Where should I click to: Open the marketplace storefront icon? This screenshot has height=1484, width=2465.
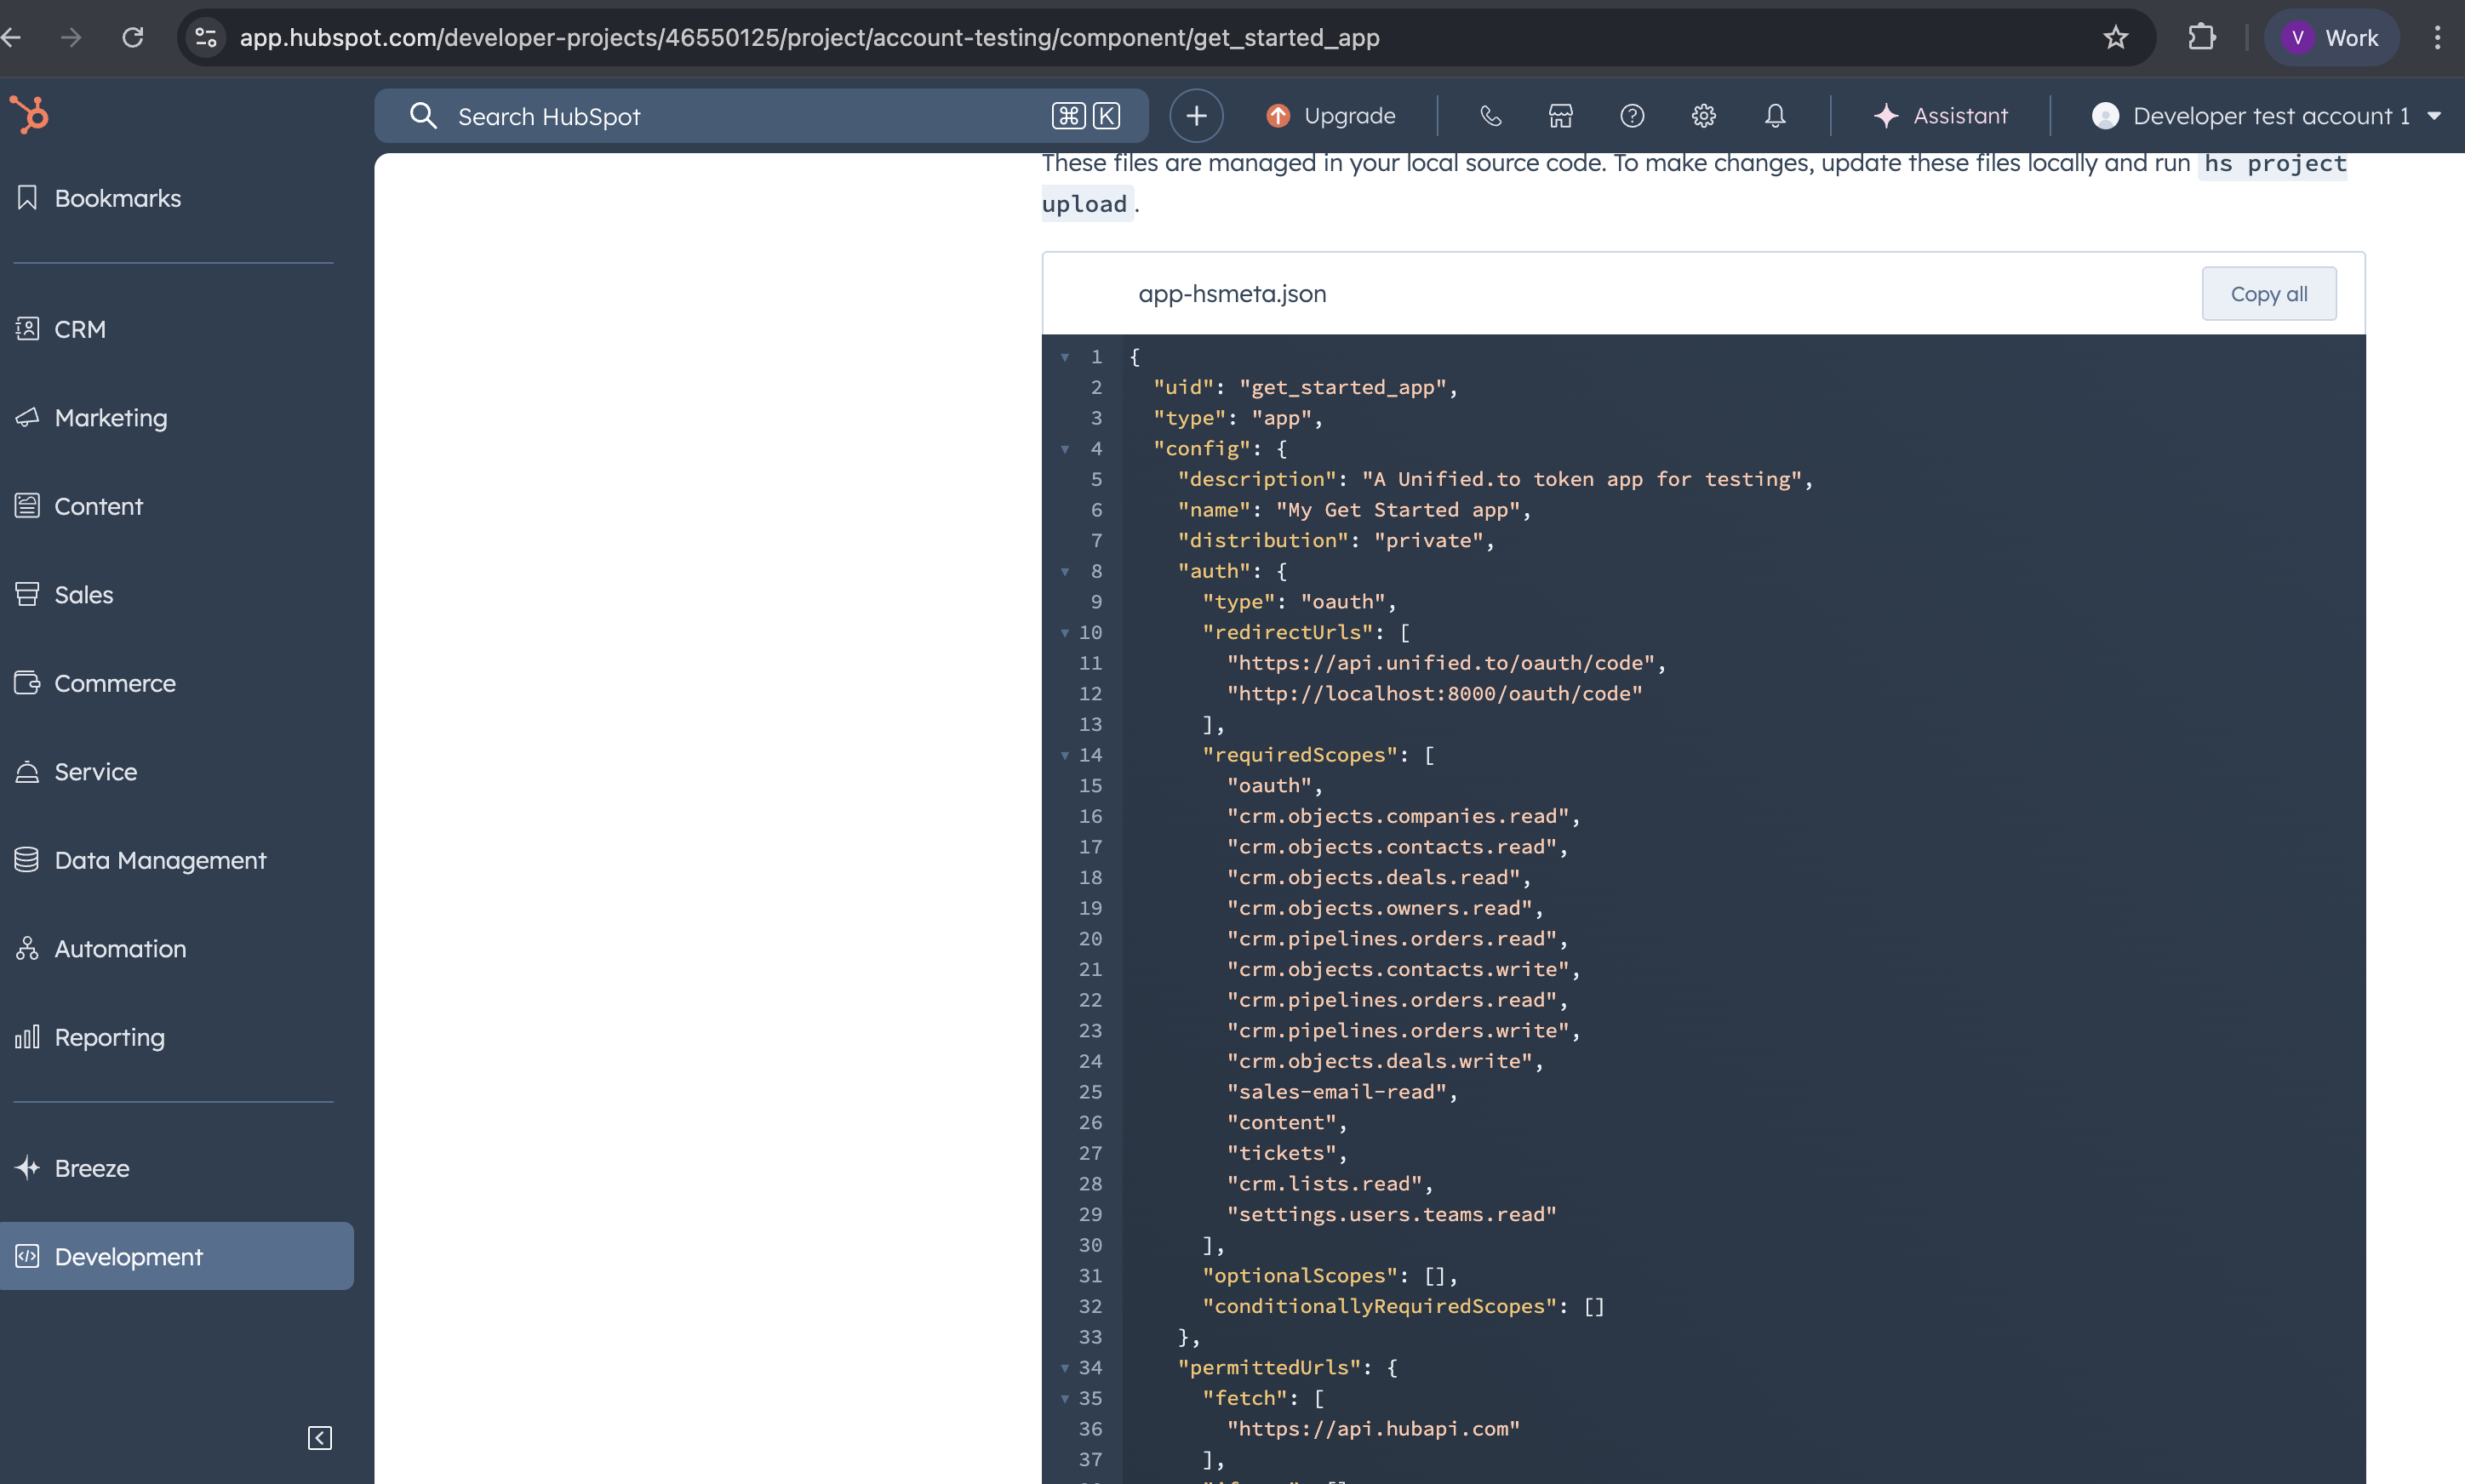(x=1560, y=116)
